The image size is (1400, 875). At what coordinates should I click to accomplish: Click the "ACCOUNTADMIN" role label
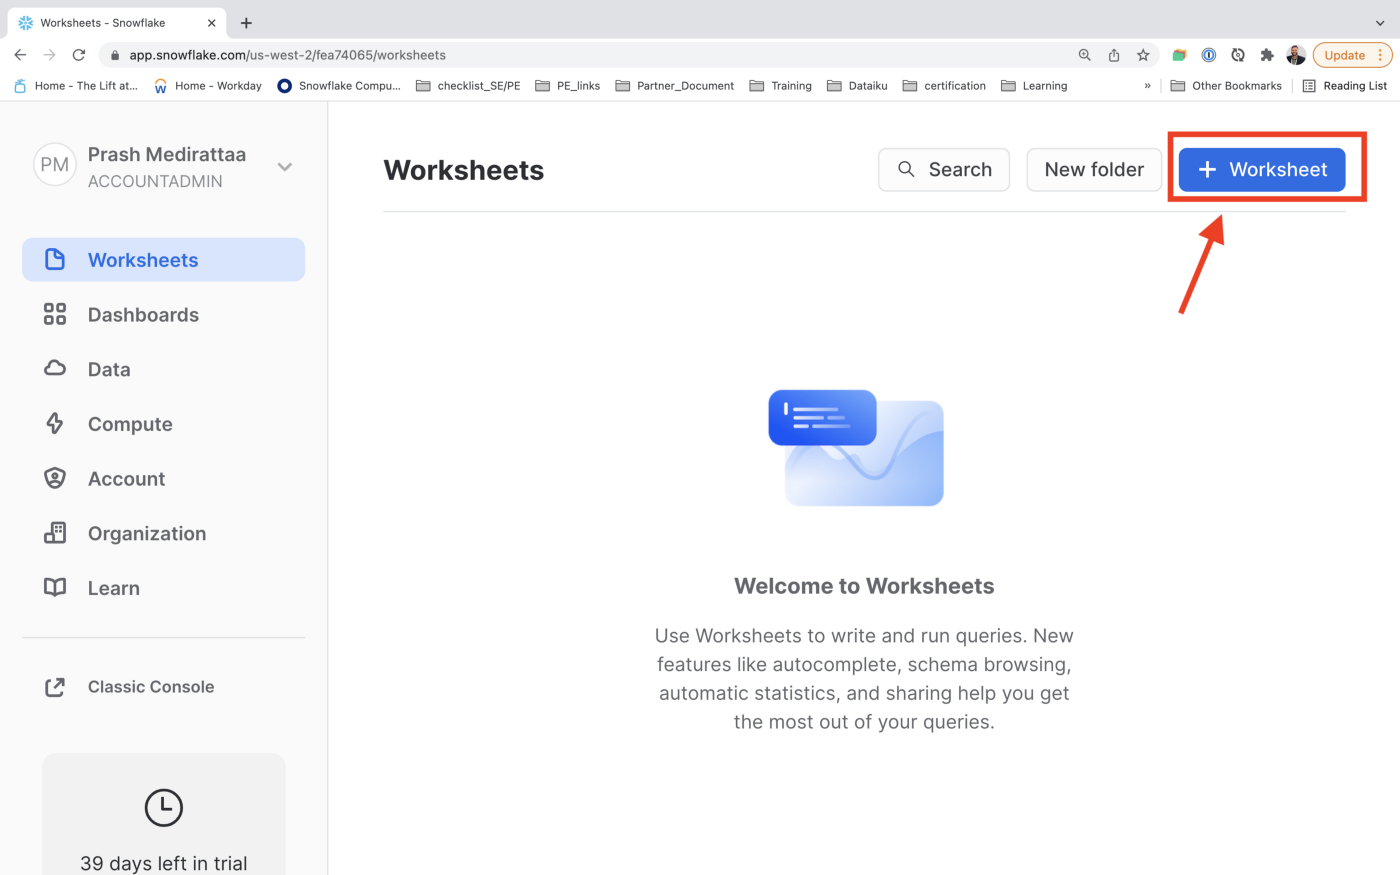pyautogui.click(x=155, y=181)
